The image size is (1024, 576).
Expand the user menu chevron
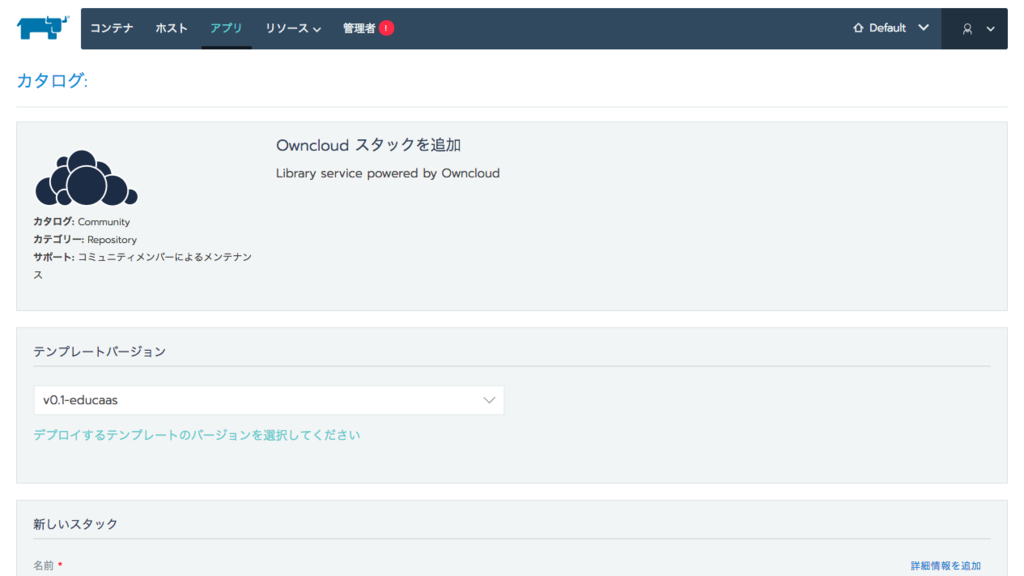click(x=991, y=29)
